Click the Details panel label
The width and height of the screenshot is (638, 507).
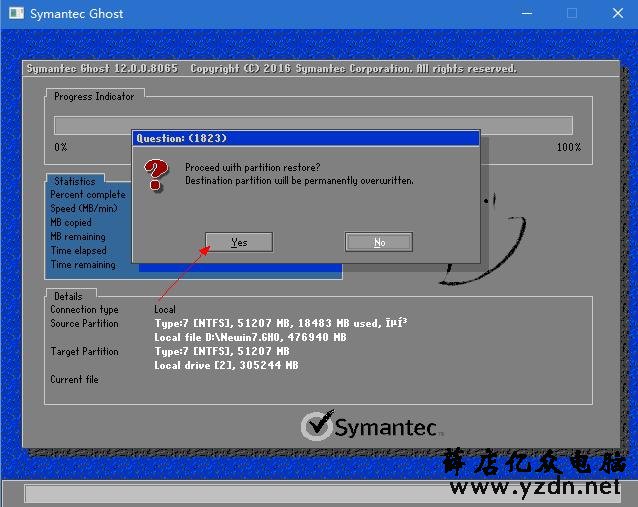[x=68, y=296]
